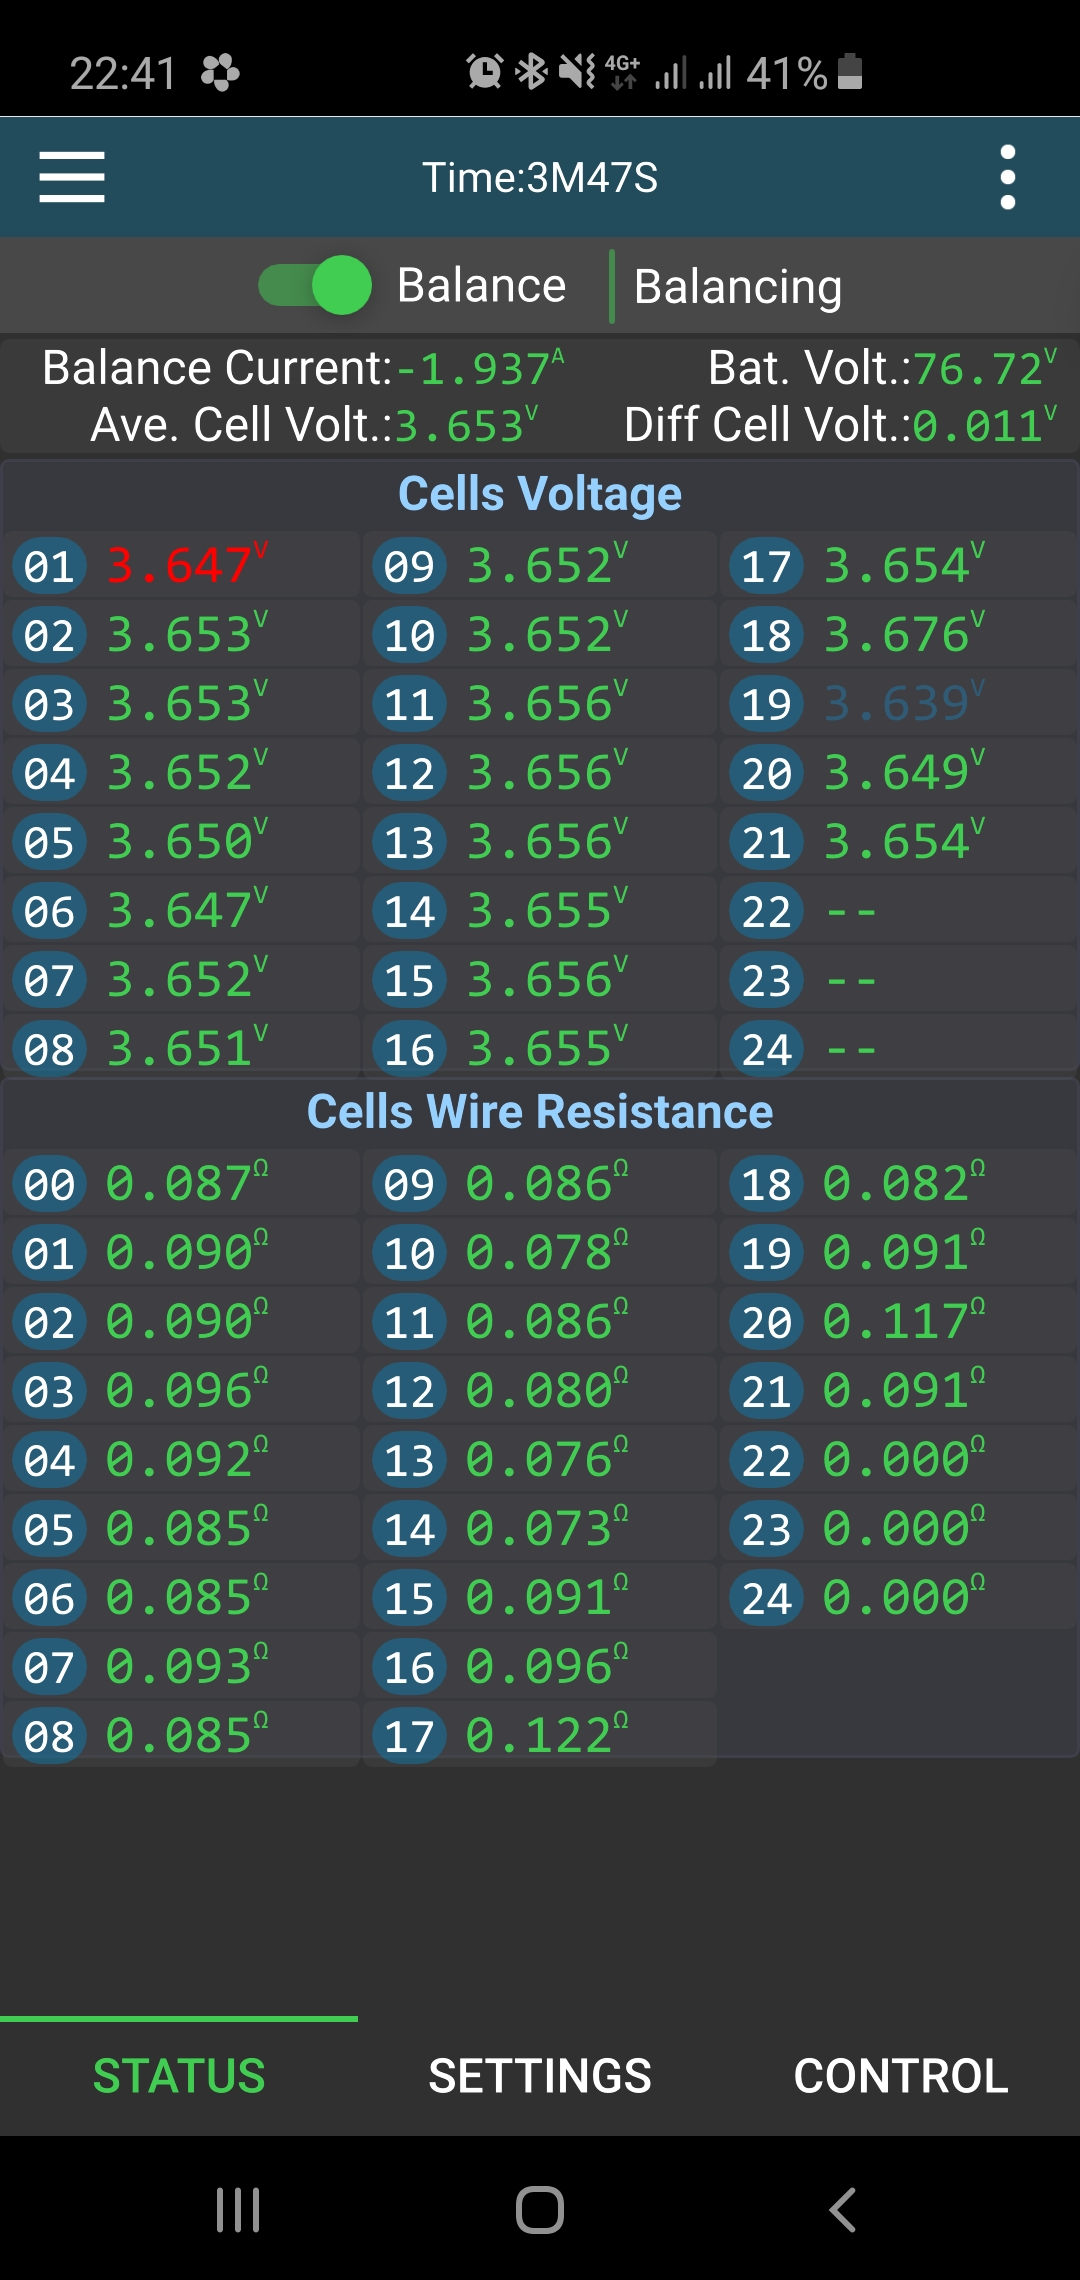Tap the Balance Current value
The height and width of the screenshot is (2280, 1080).
pos(482,369)
